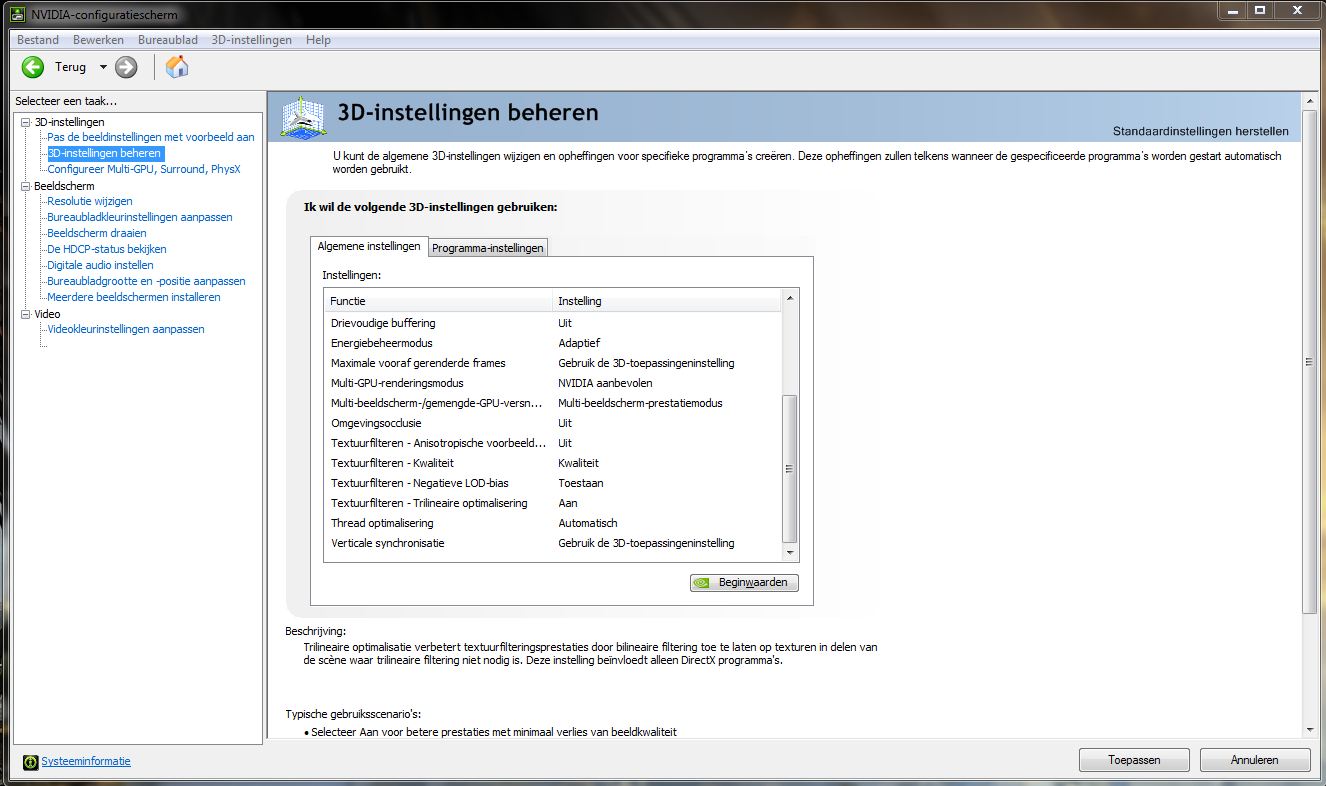Go back with the green Terug arrow
This screenshot has width=1326, height=786.
pos(33,67)
